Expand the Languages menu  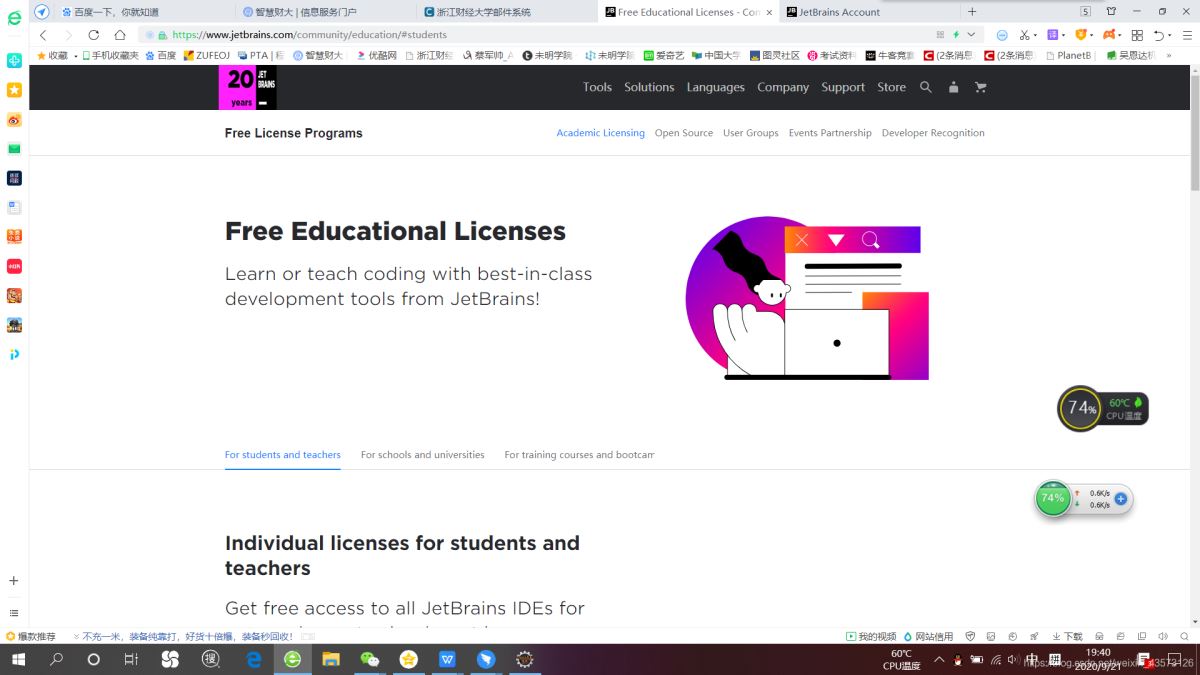pos(715,87)
